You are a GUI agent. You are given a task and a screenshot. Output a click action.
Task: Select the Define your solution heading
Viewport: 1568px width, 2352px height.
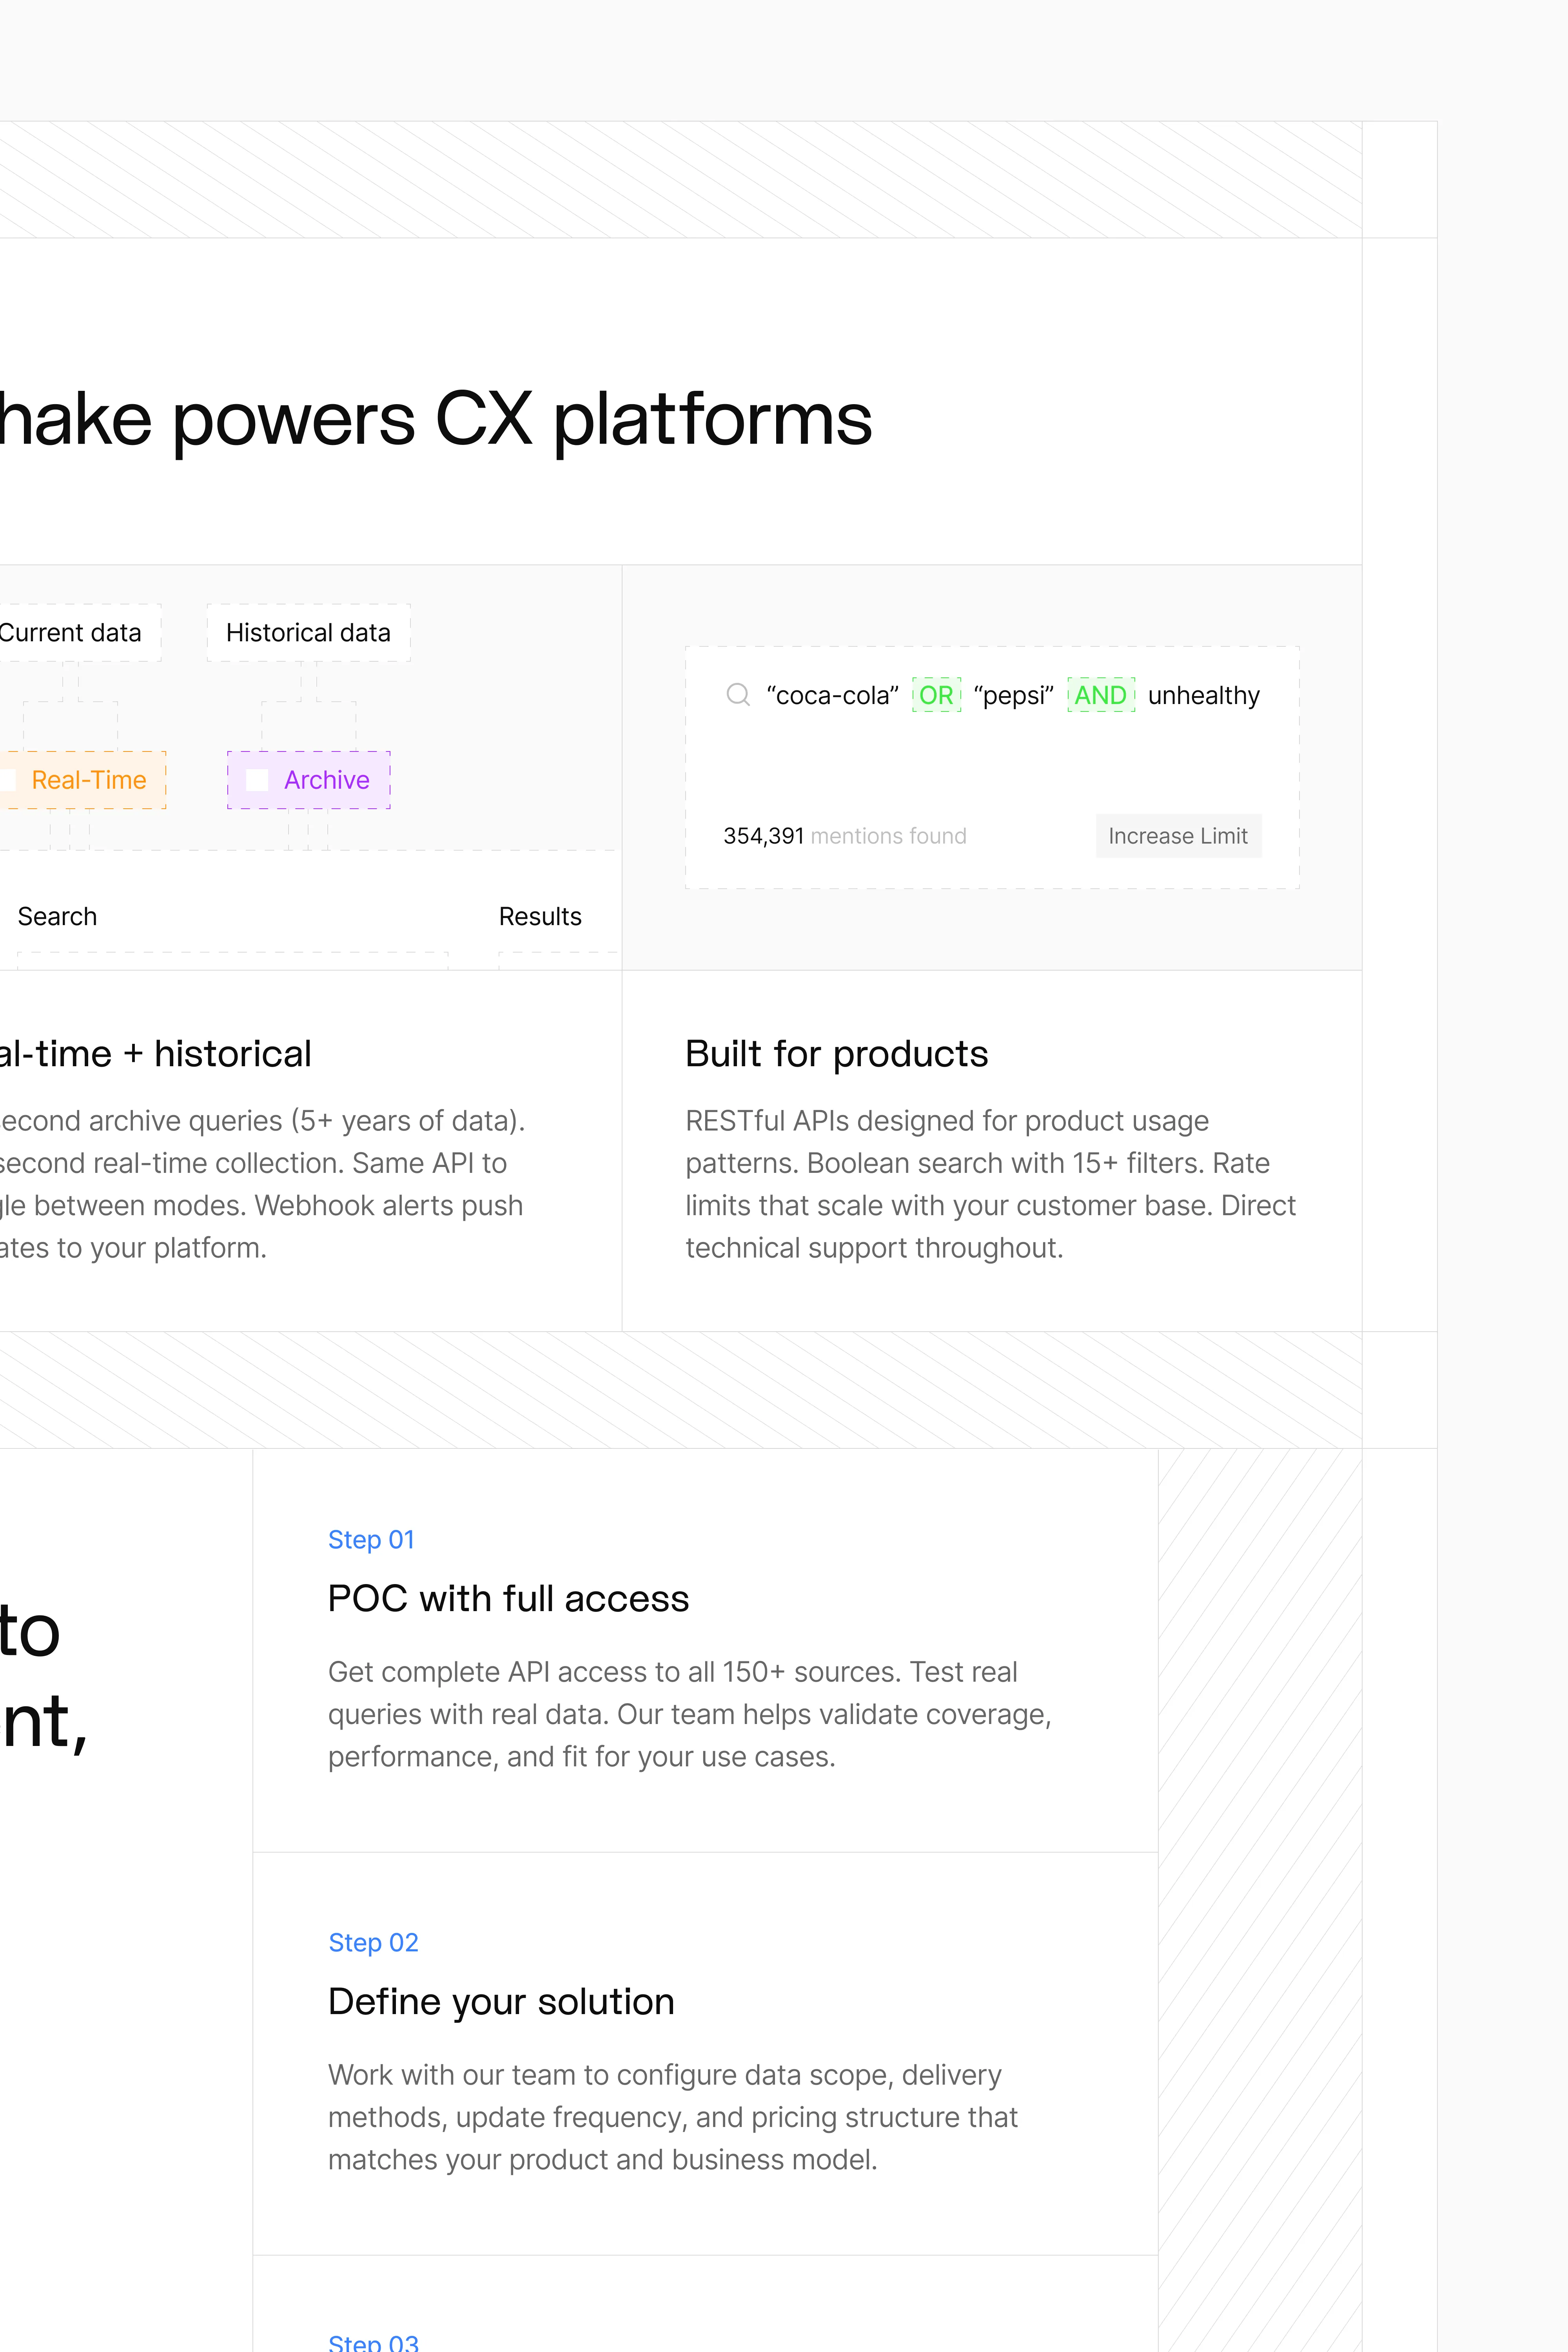tap(501, 2002)
